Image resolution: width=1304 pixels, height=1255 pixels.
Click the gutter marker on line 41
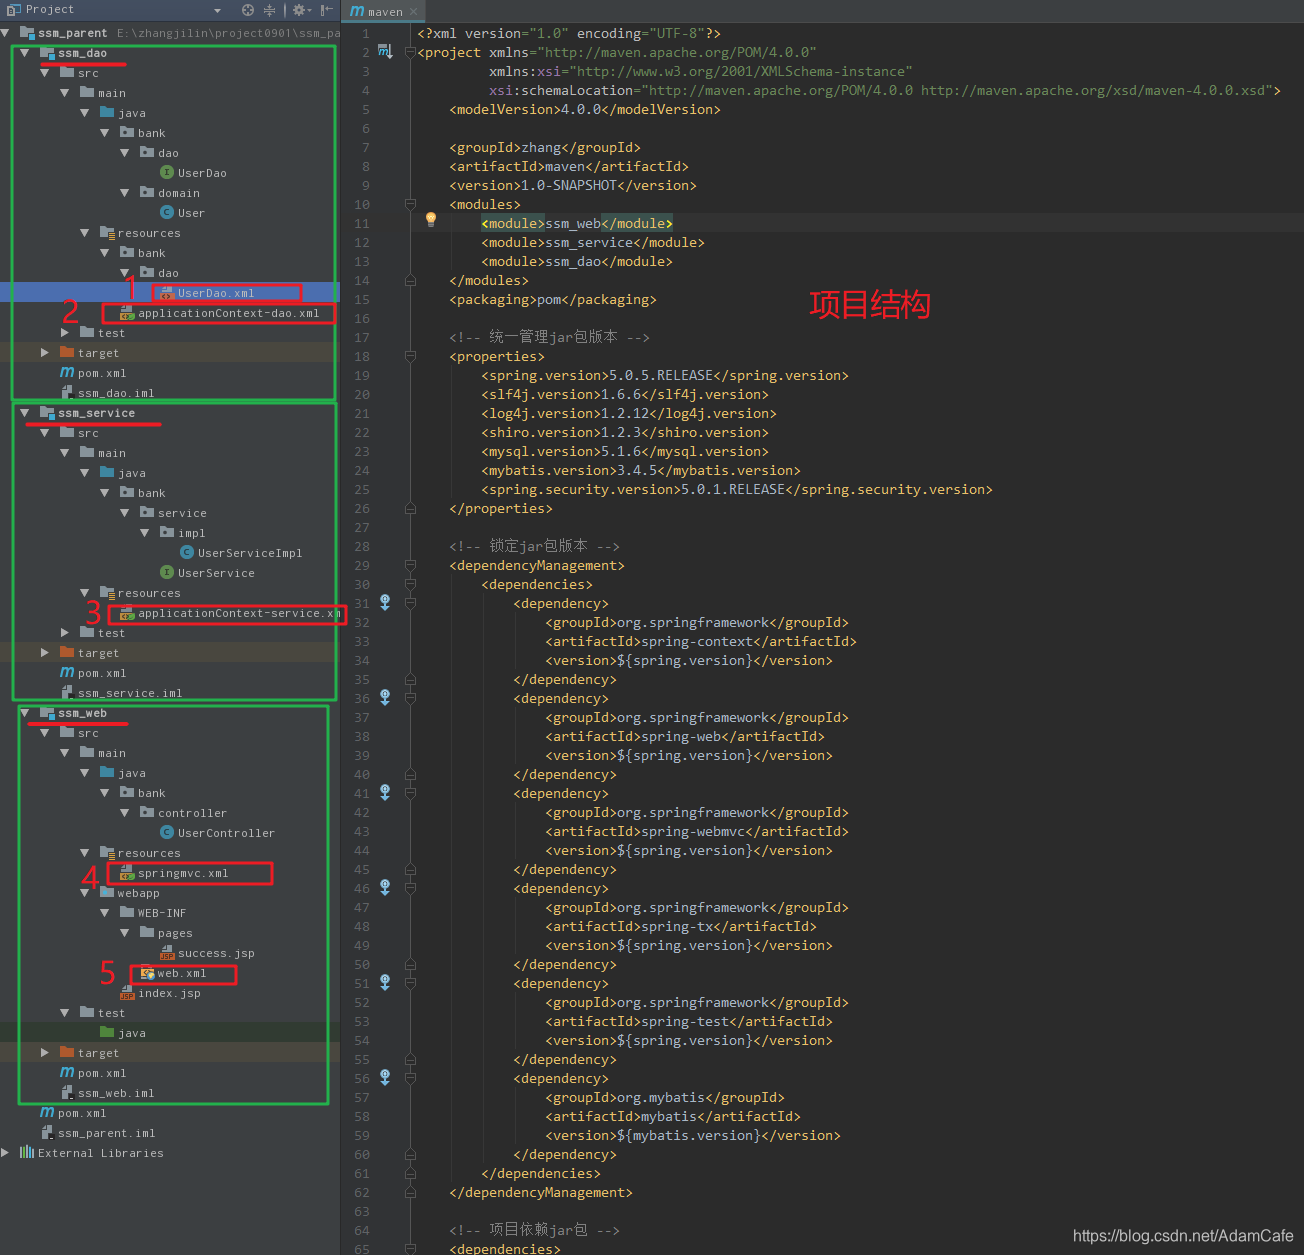click(x=384, y=793)
